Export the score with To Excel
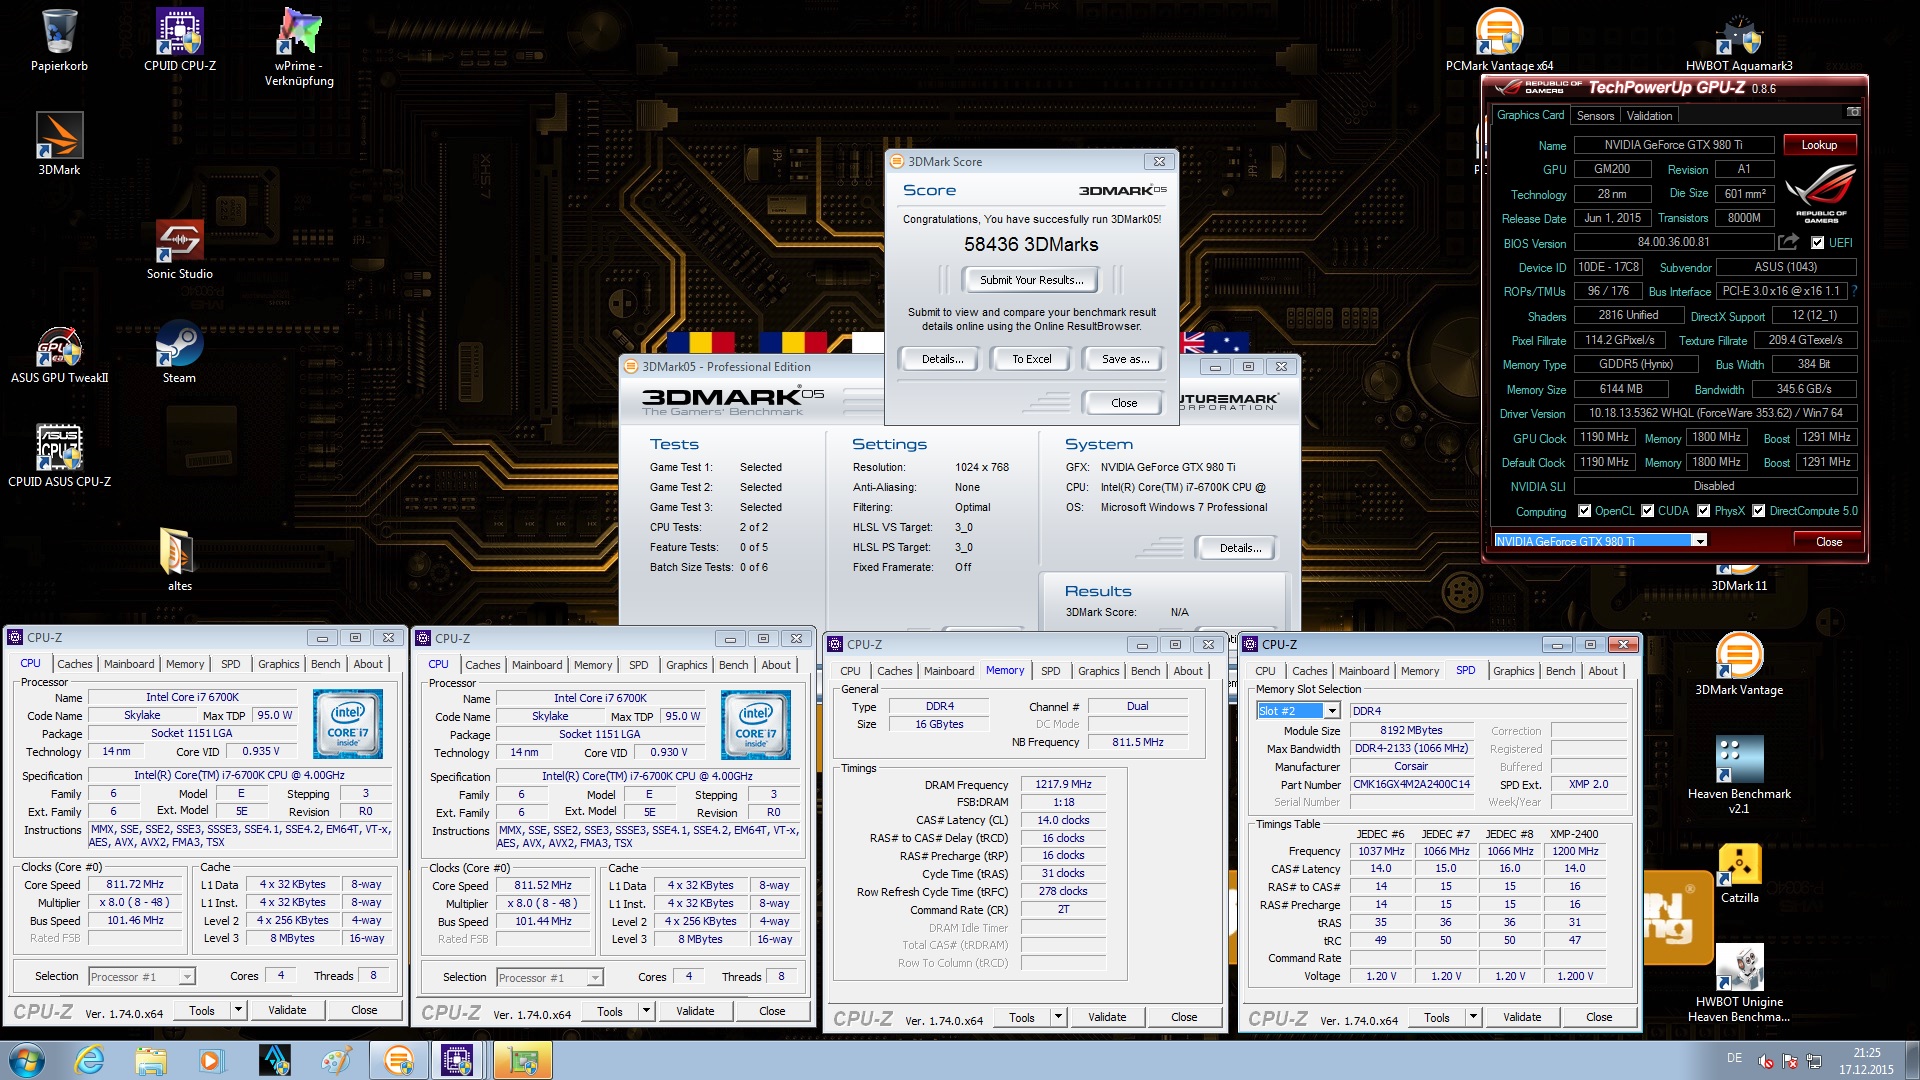 (1031, 359)
